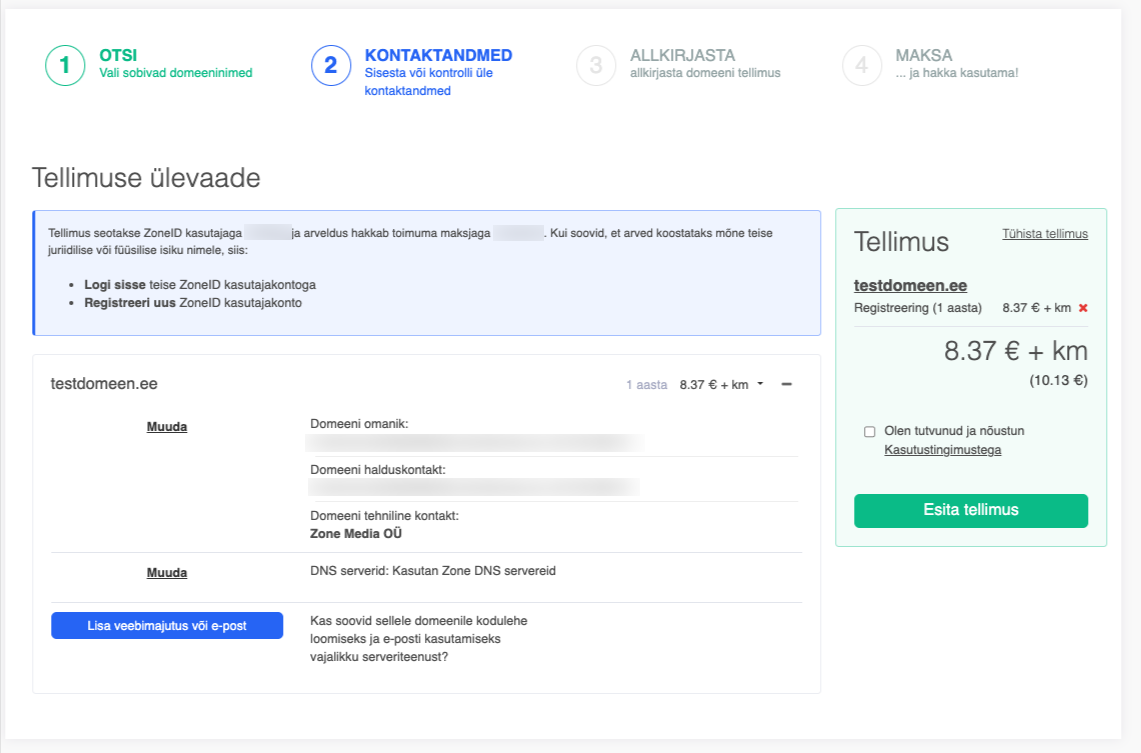The height and width of the screenshot is (753, 1141).
Task: Go to the OTSI step label
Action: tap(119, 56)
